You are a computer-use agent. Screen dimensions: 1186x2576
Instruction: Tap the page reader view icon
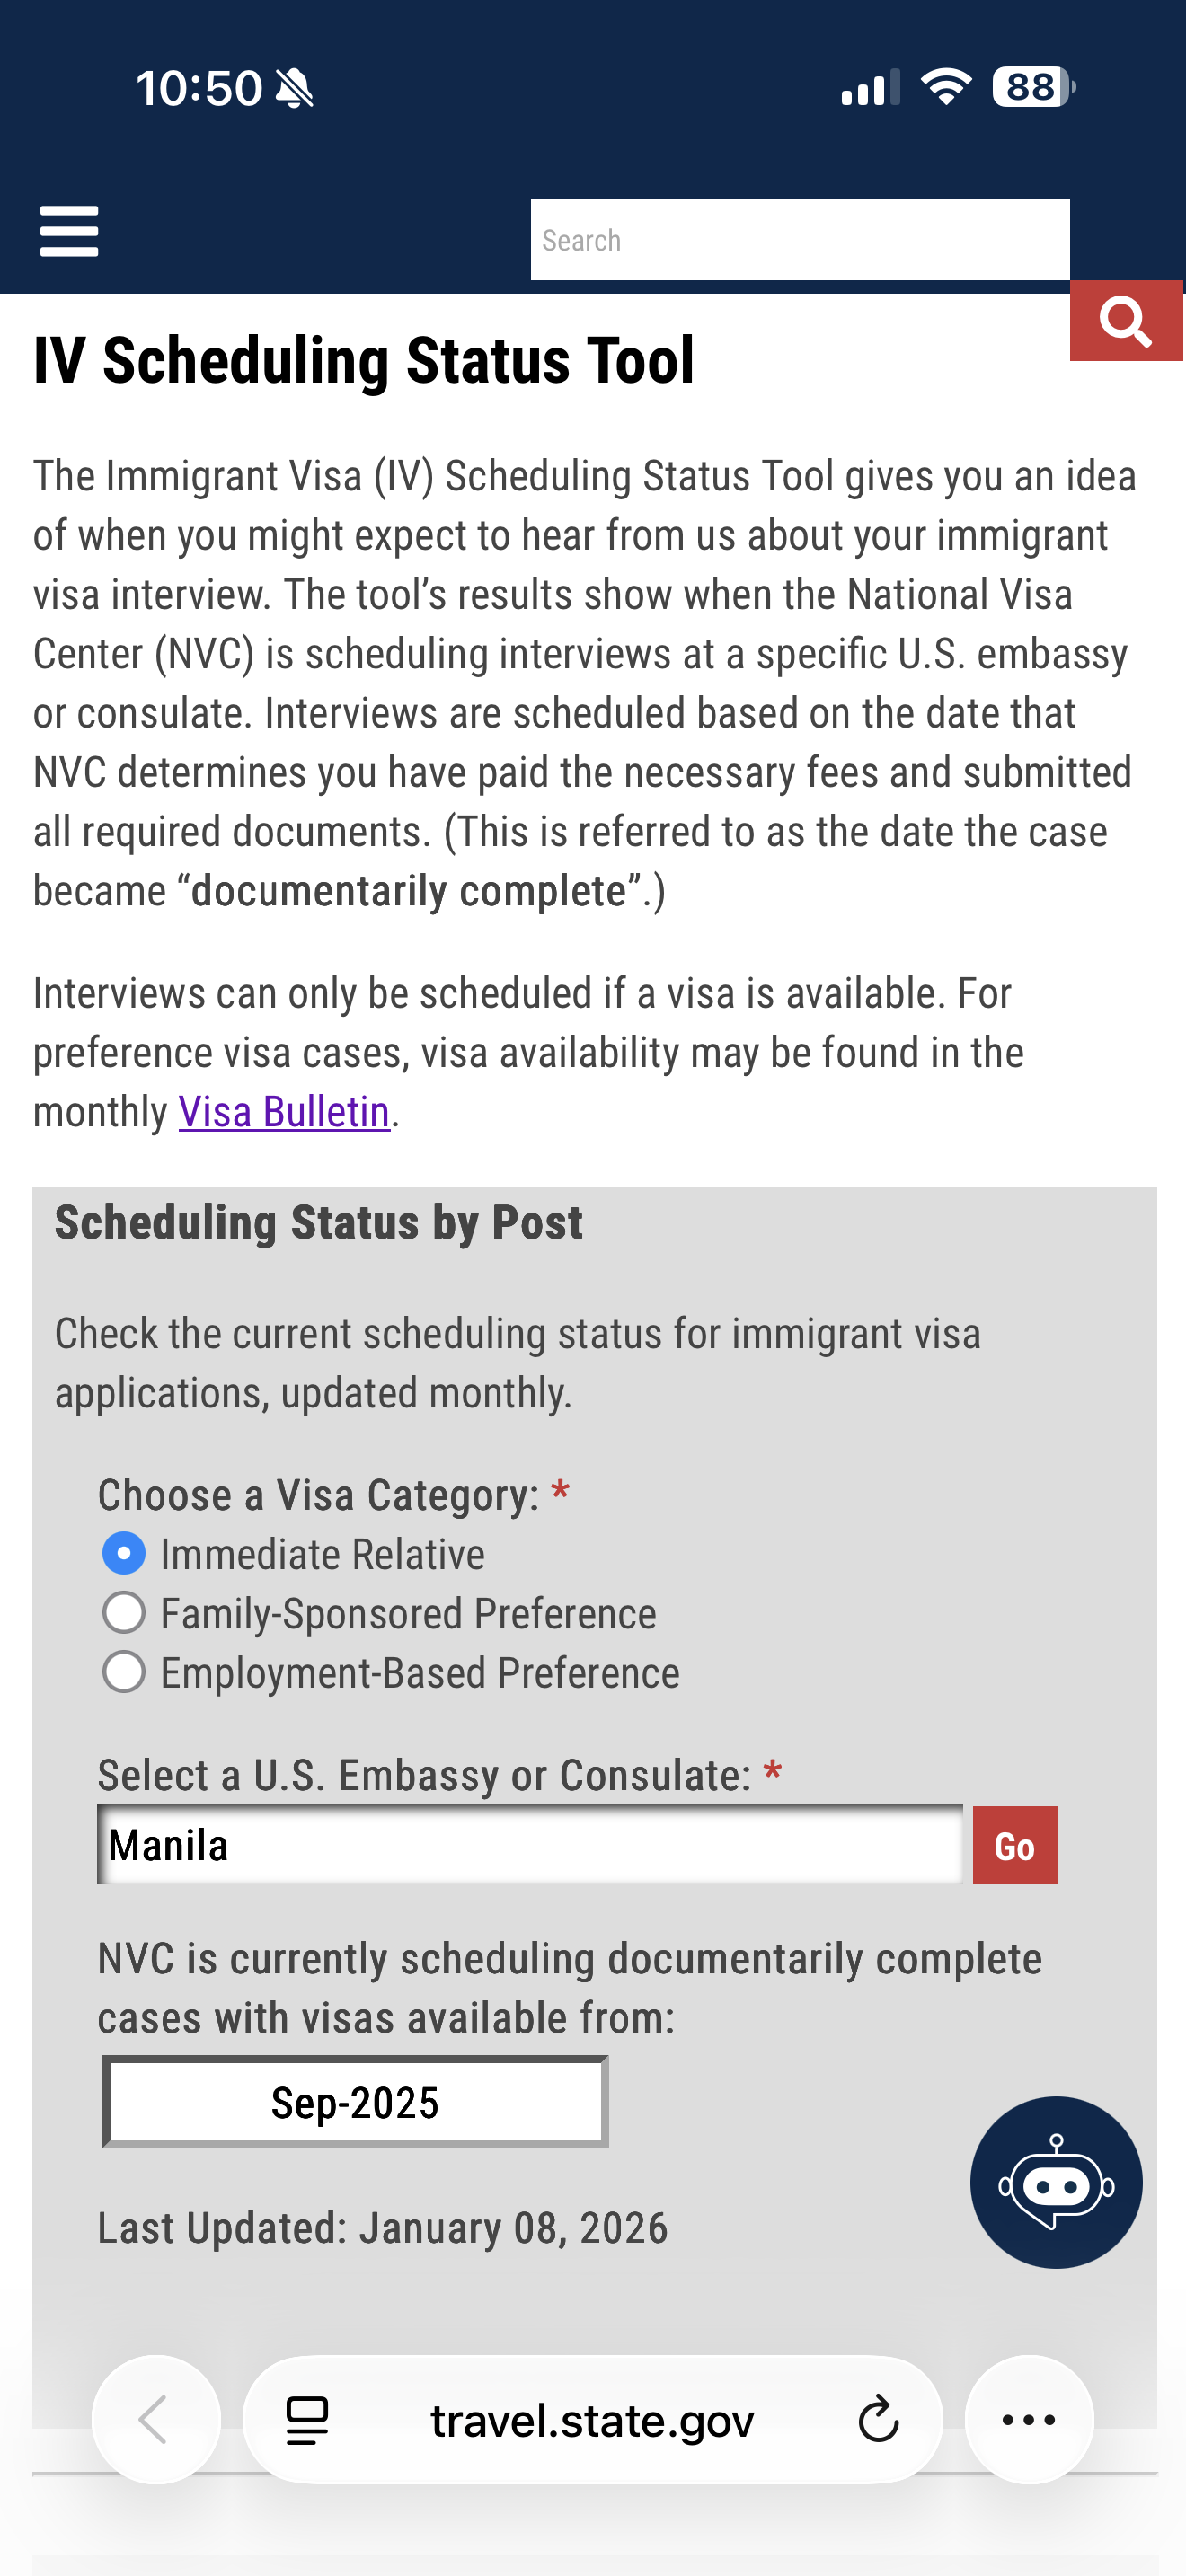tap(307, 2420)
